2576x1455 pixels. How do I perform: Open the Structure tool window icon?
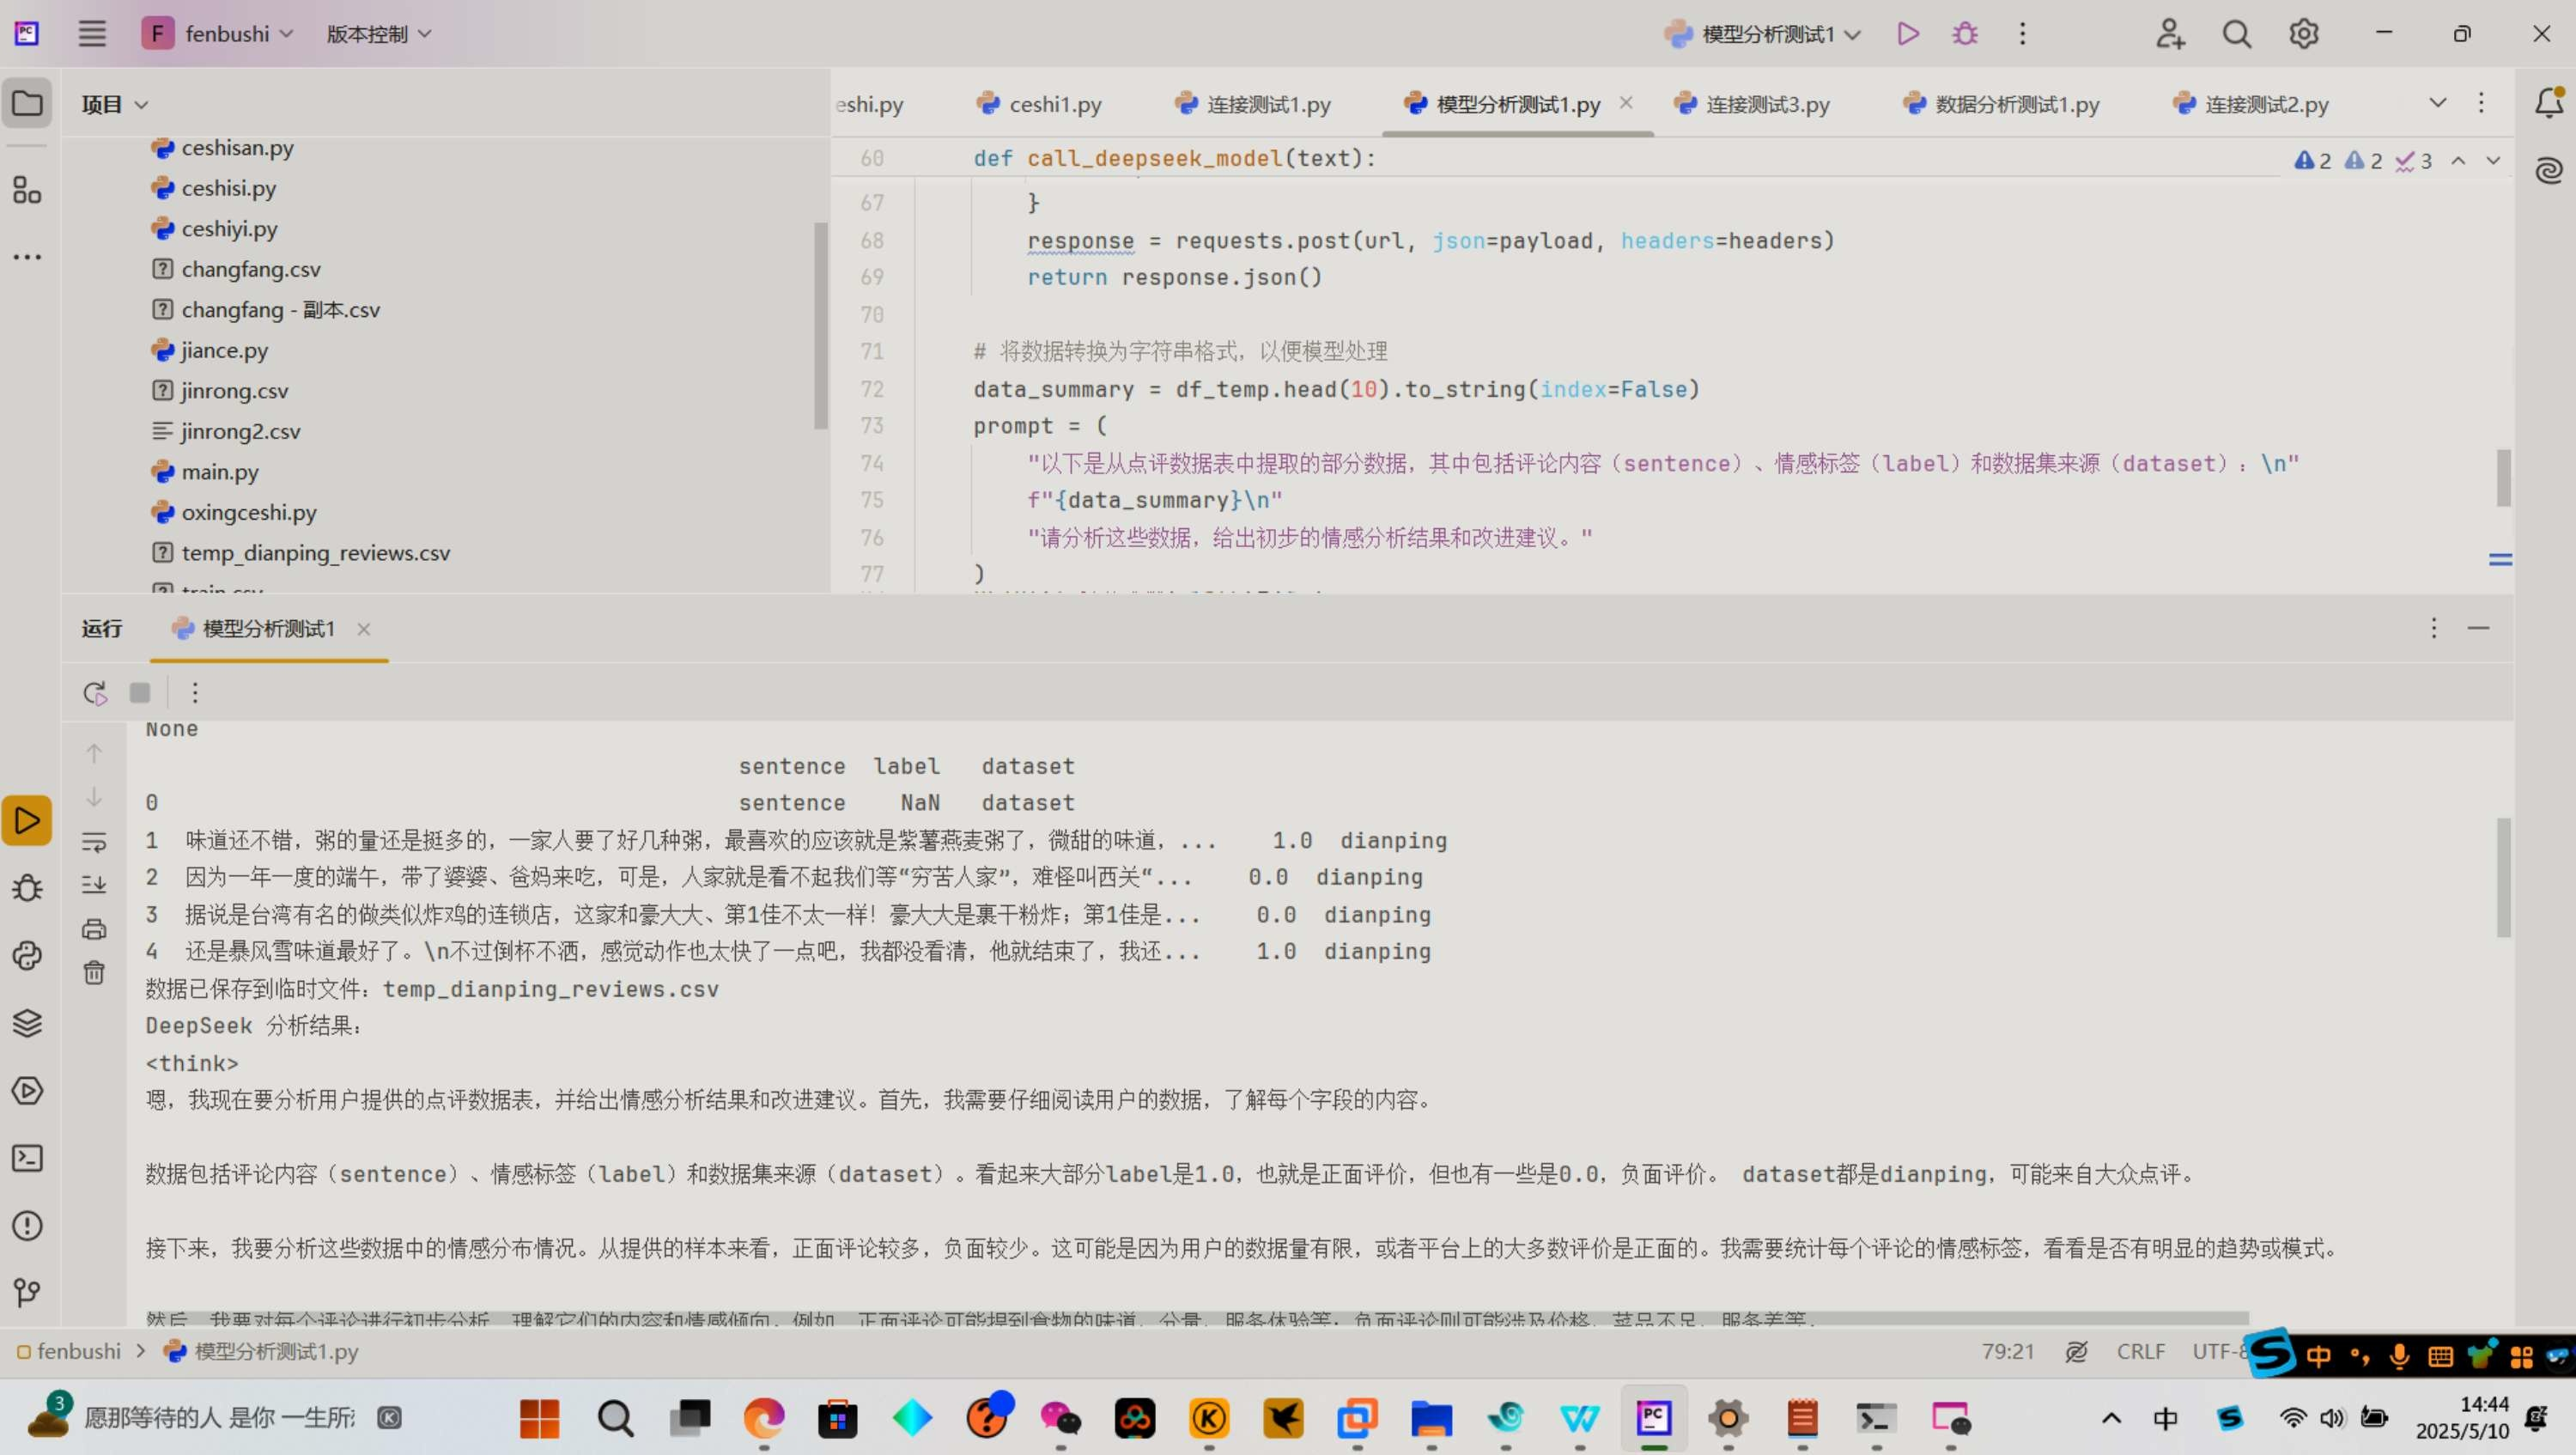click(x=27, y=190)
